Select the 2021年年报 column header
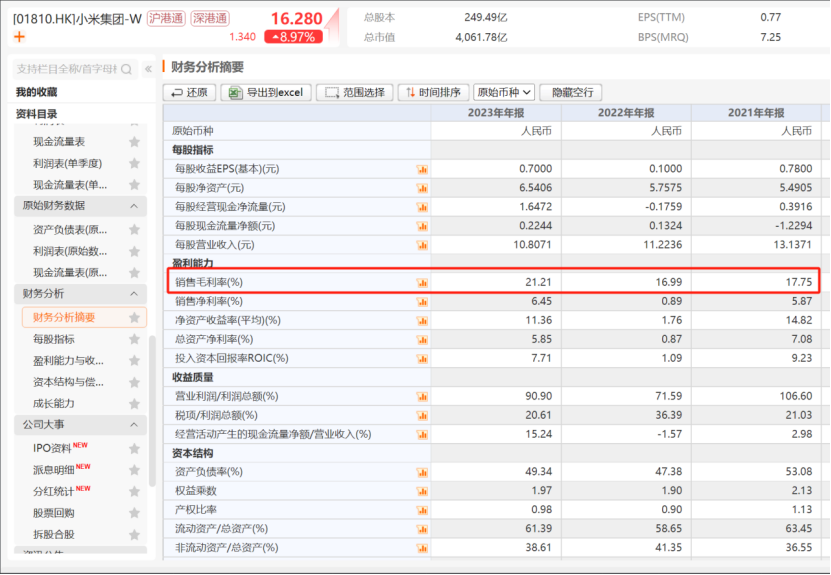The height and width of the screenshot is (575, 831). coord(756,113)
